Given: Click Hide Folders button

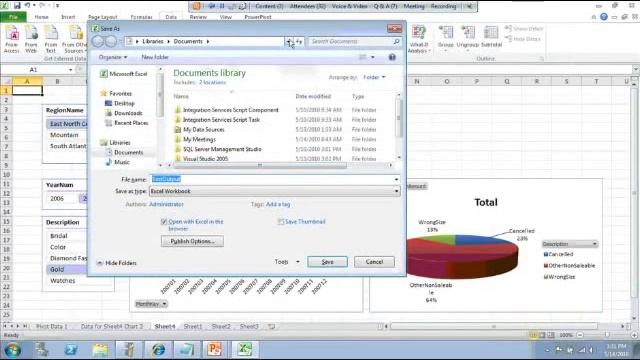Looking at the screenshot, I should click(x=117, y=263).
